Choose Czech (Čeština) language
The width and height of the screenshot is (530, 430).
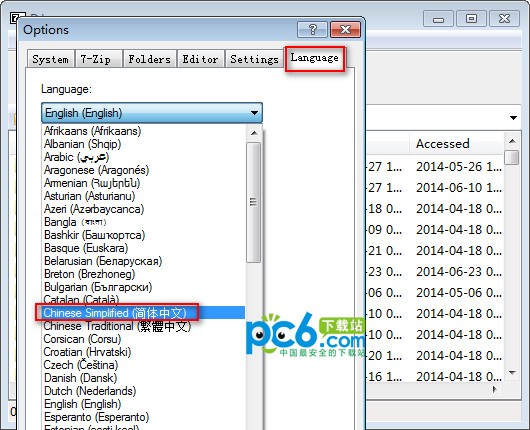click(x=144, y=365)
